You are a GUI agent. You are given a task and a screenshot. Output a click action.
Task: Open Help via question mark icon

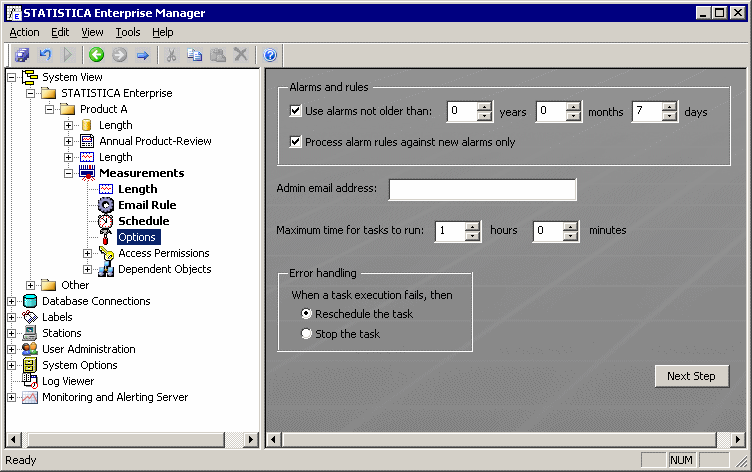point(270,55)
